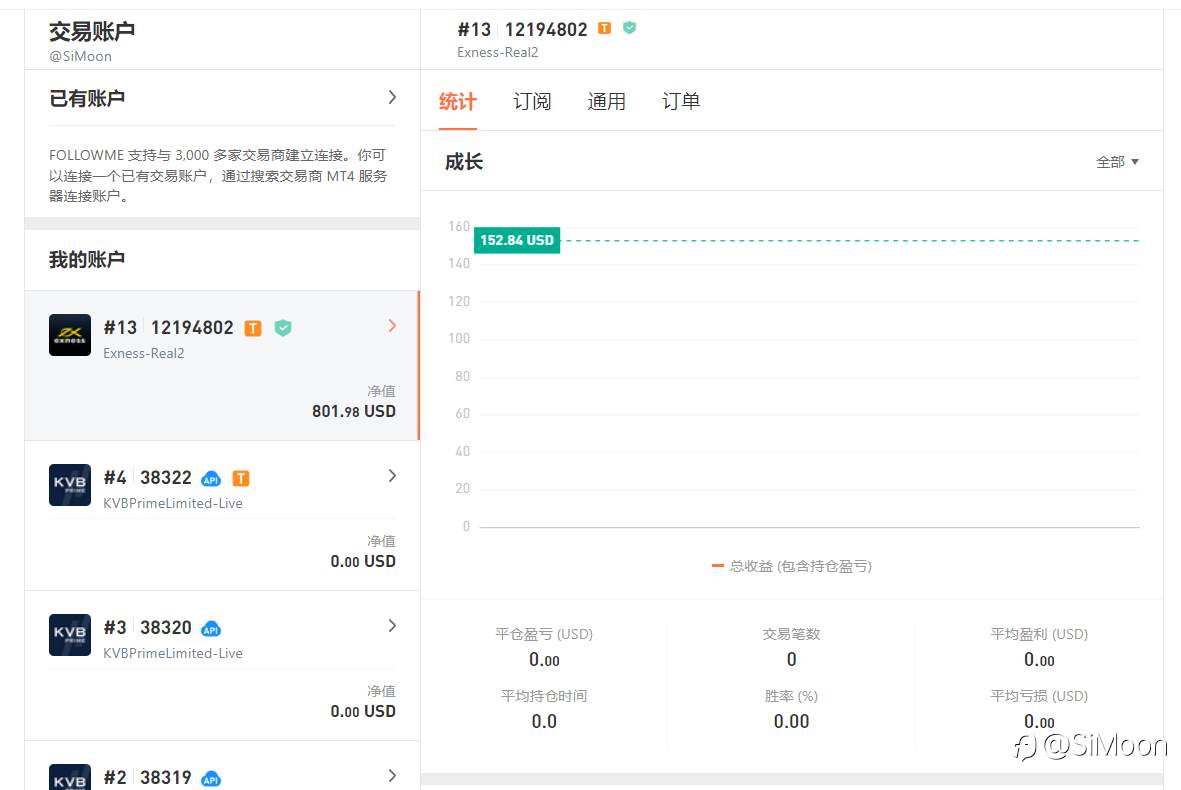
Task: Click orange T badge in header beside 12194802
Action: coord(604,29)
